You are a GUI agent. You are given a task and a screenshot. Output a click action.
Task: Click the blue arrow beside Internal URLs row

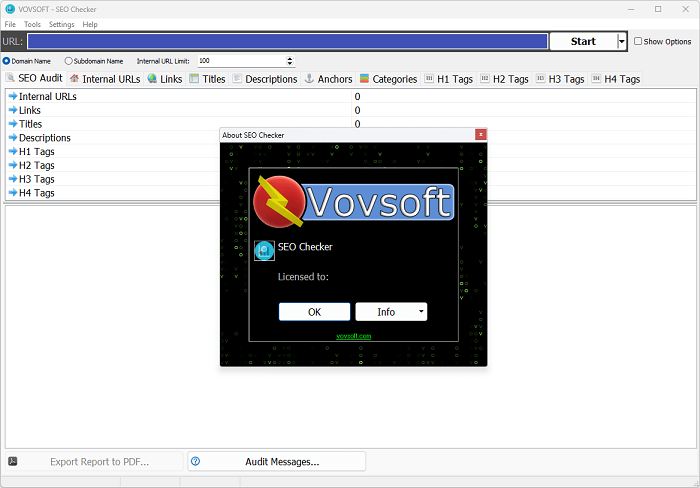tap(13, 96)
